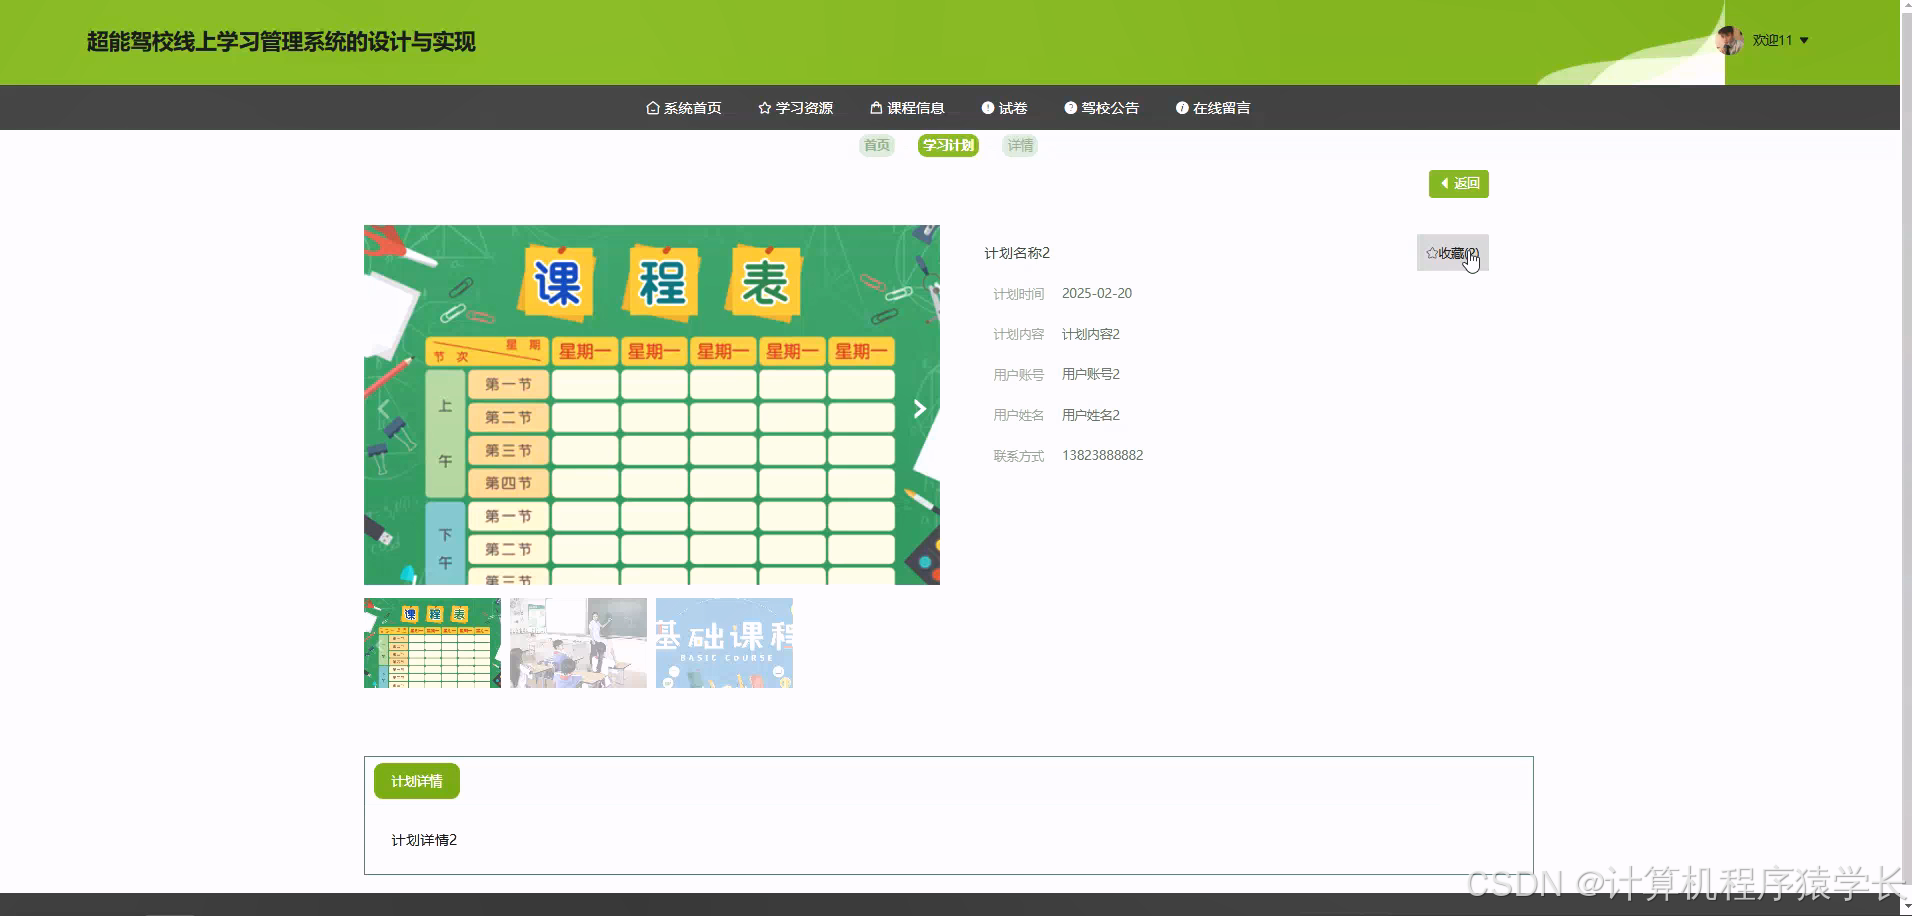
Task: Select the 基础课程 thumbnail
Action: click(x=724, y=643)
